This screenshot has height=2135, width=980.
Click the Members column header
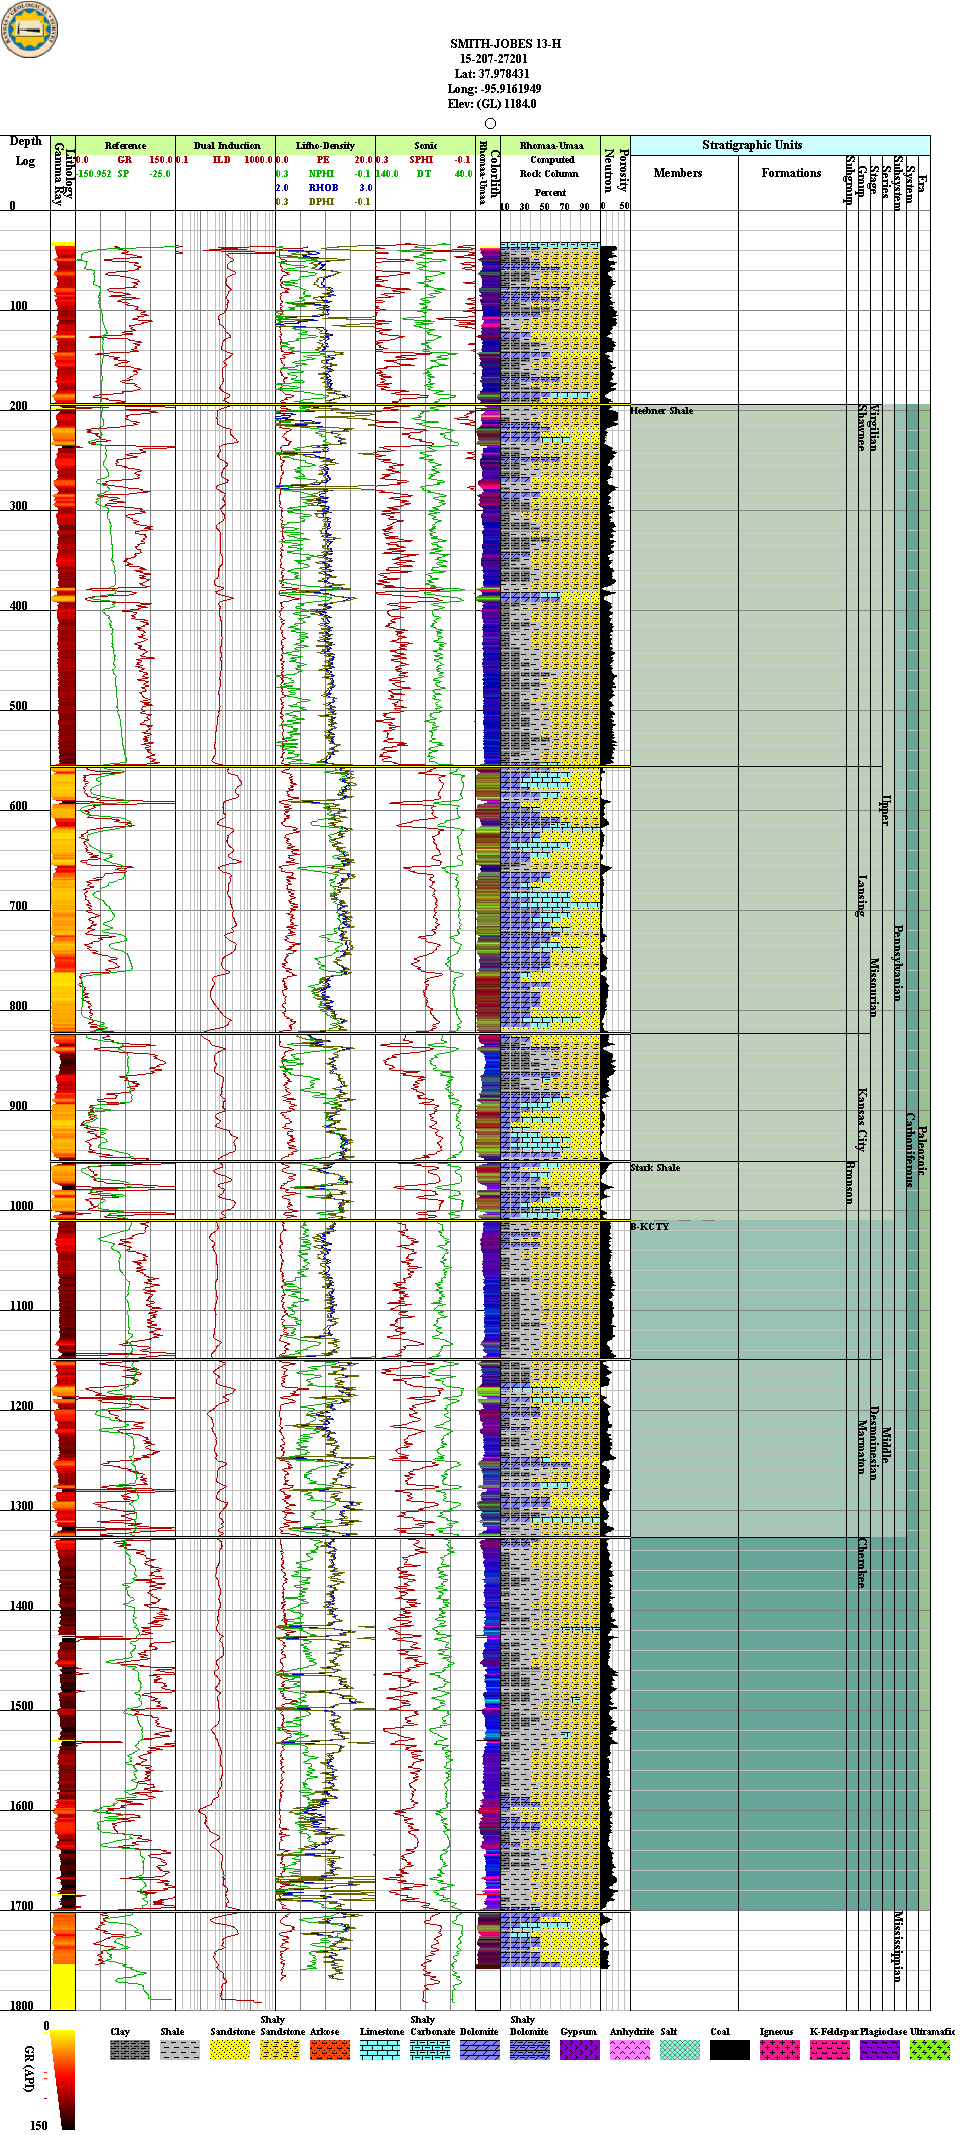coord(678,173)
